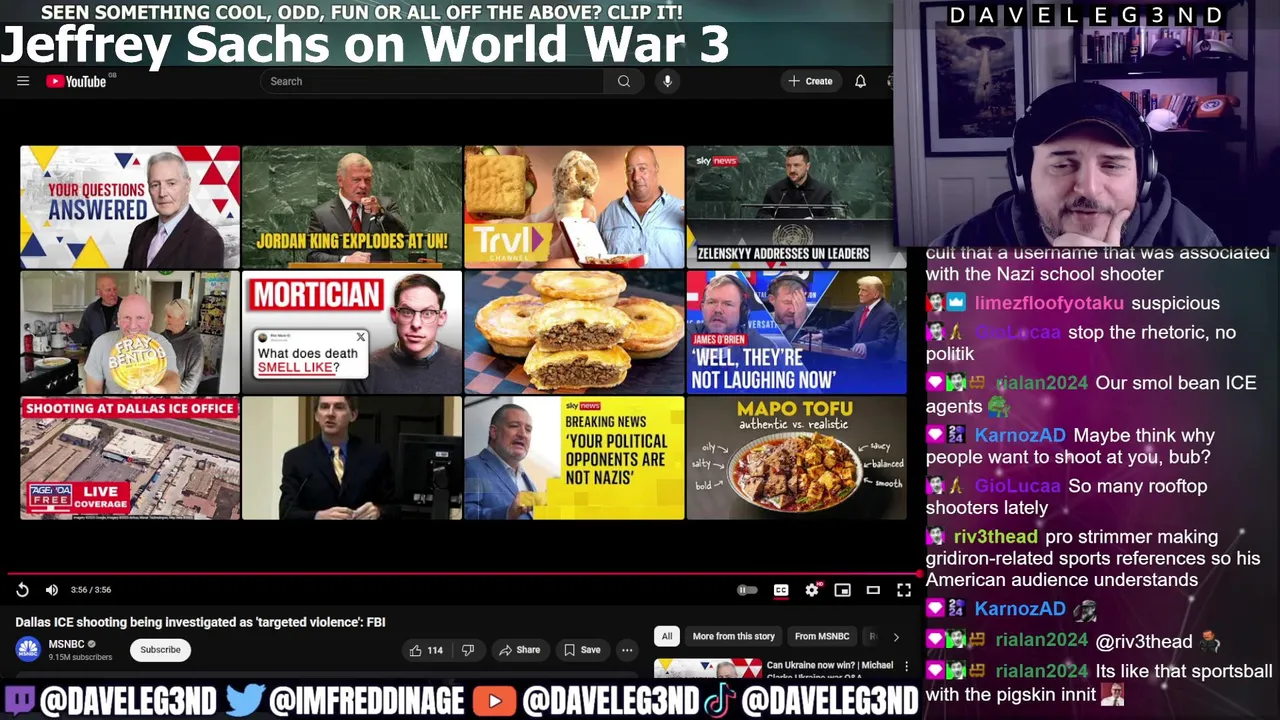The height and width of the screenshot is (720, 1280).
Task: Open the man in suit video thumbnail
Action: 352,458
